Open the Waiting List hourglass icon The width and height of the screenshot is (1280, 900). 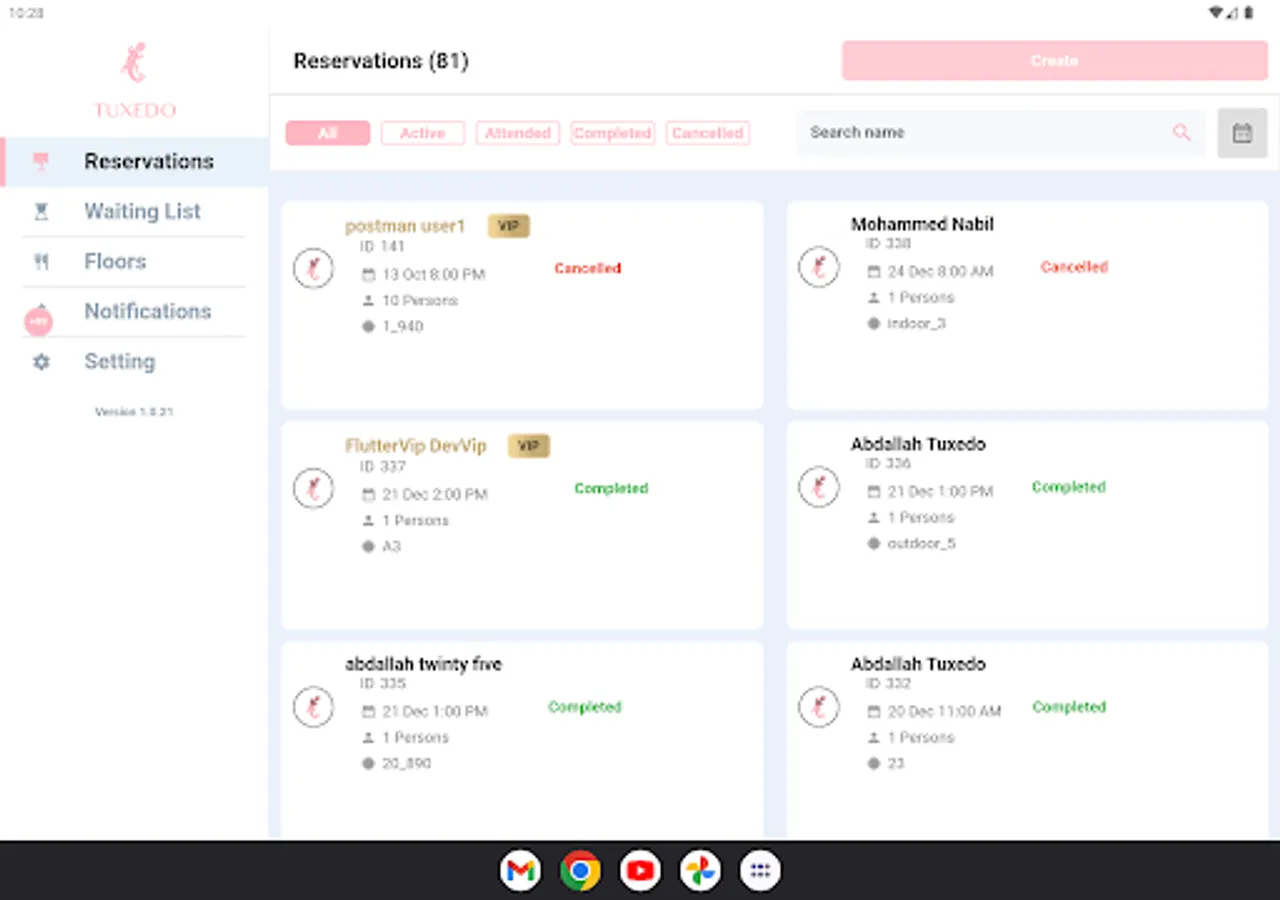40,211
